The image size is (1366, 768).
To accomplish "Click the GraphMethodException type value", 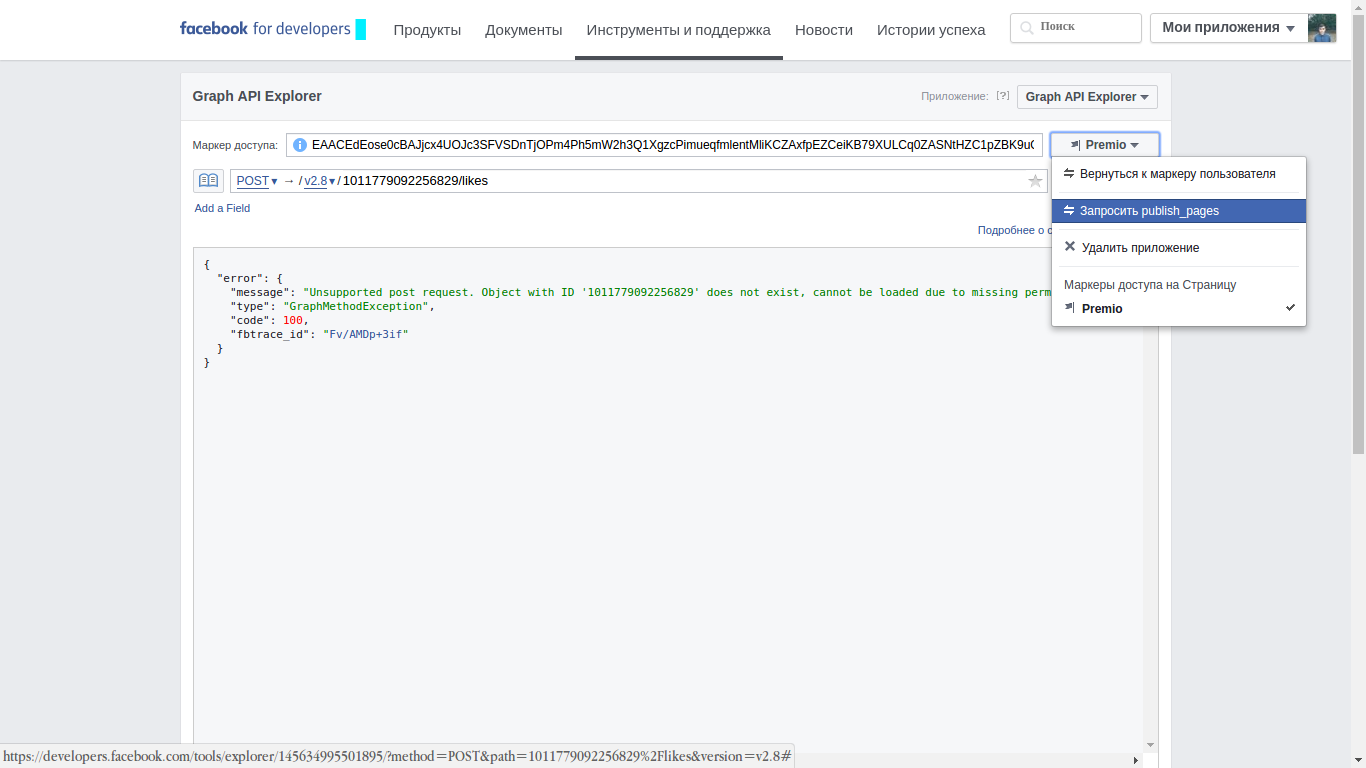I will click(x=357, y=306).
